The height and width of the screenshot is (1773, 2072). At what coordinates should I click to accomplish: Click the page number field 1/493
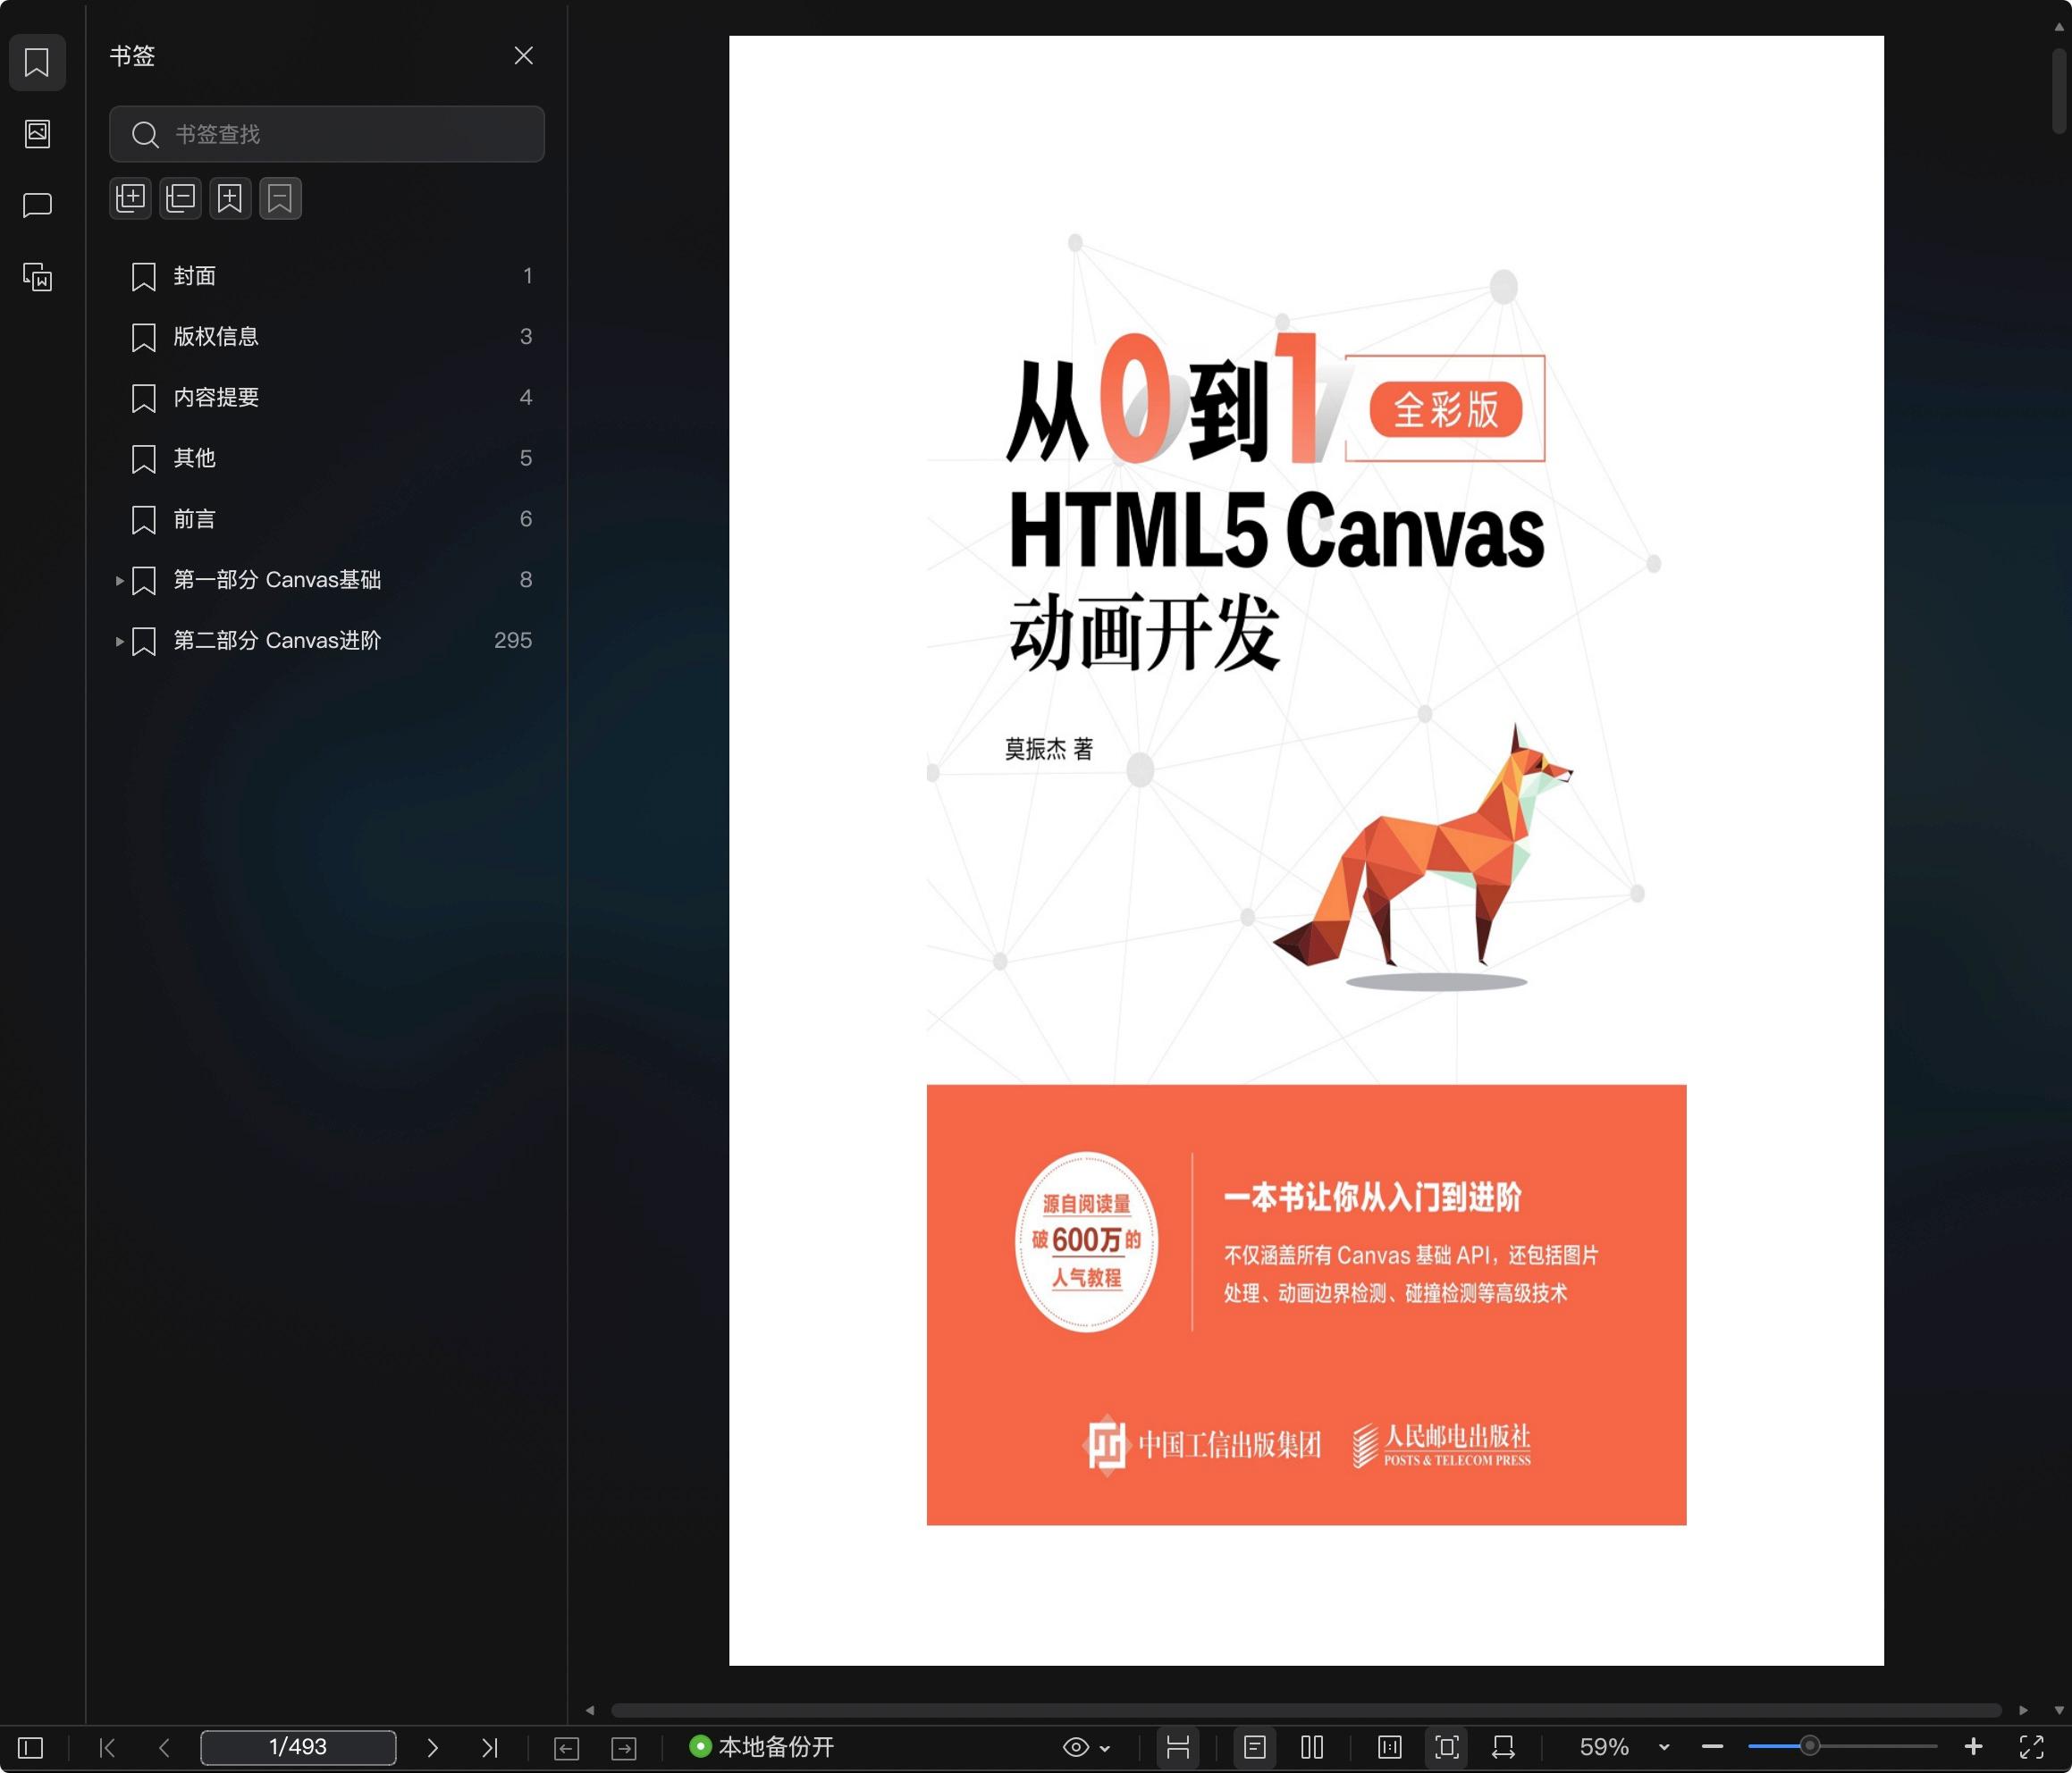point(298,1747)
